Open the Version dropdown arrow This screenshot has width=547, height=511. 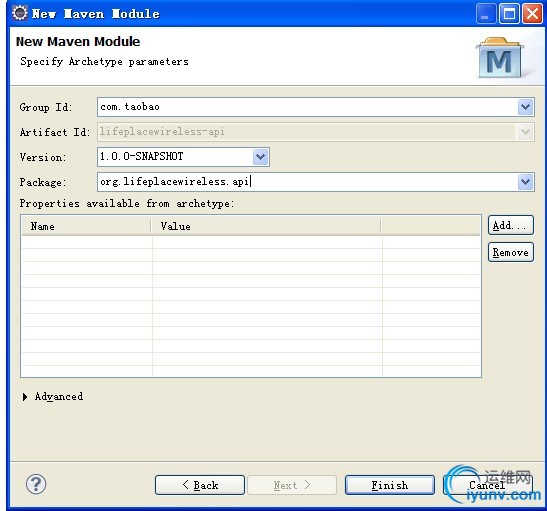pos(261,157)
